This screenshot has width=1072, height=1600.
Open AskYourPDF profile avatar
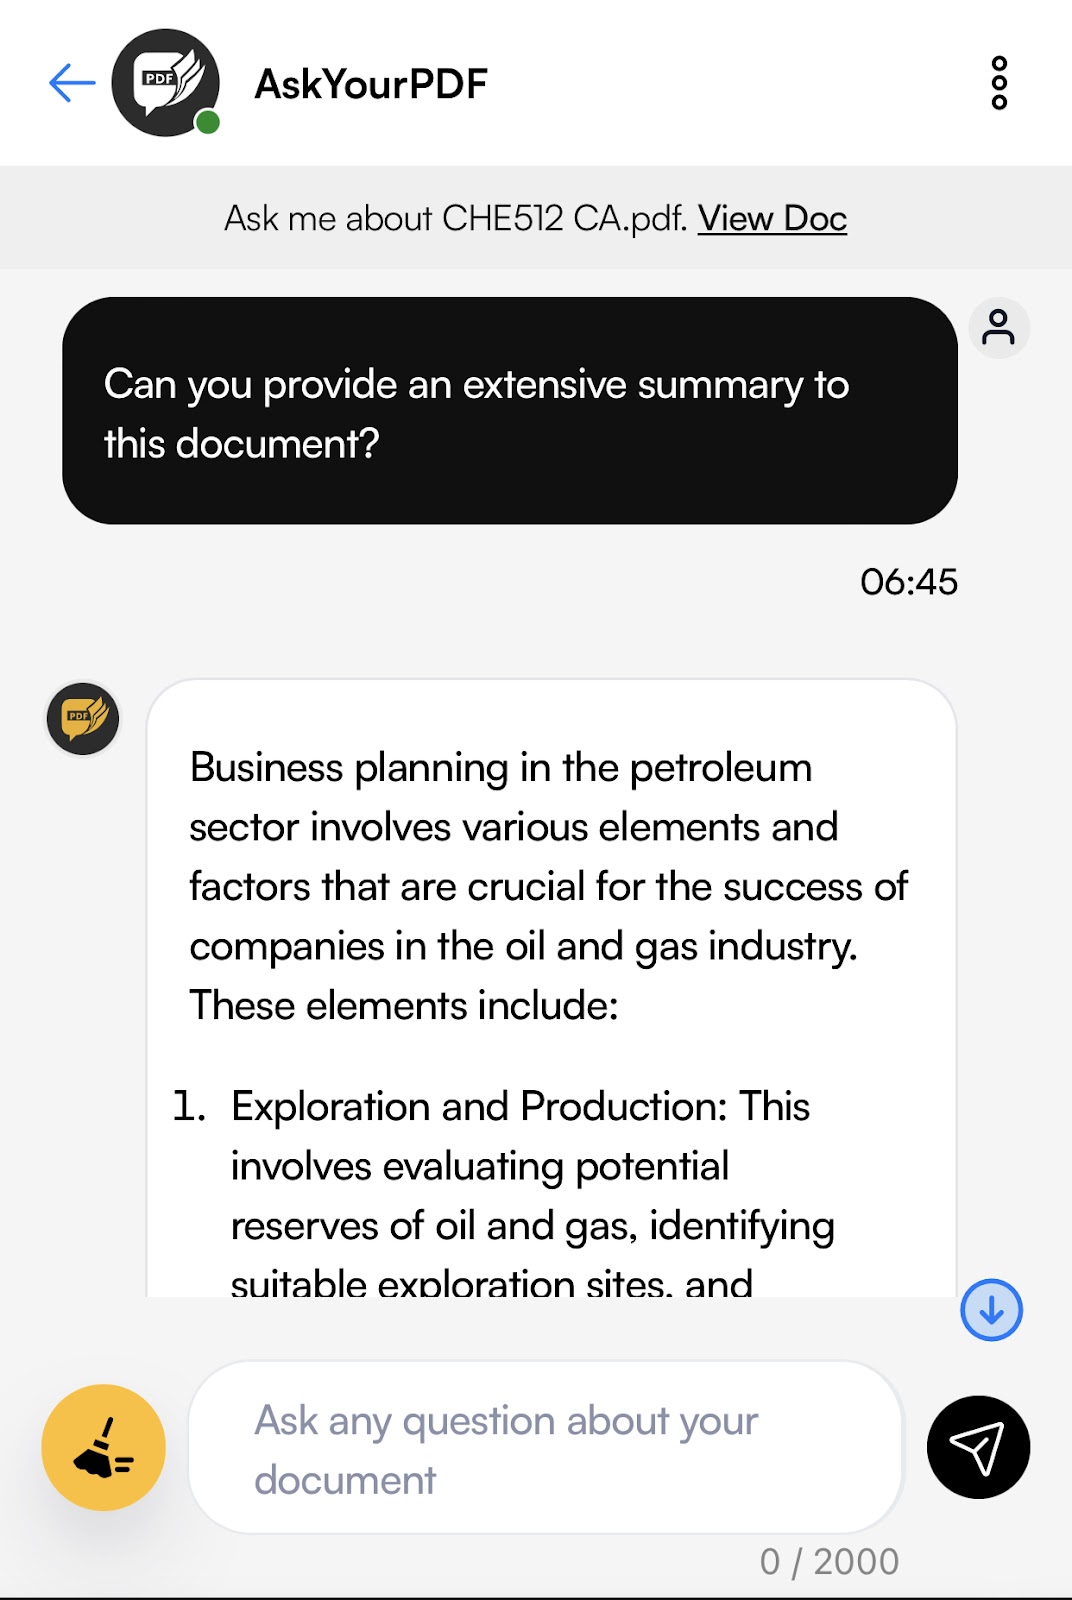click(x=165, y=83)
